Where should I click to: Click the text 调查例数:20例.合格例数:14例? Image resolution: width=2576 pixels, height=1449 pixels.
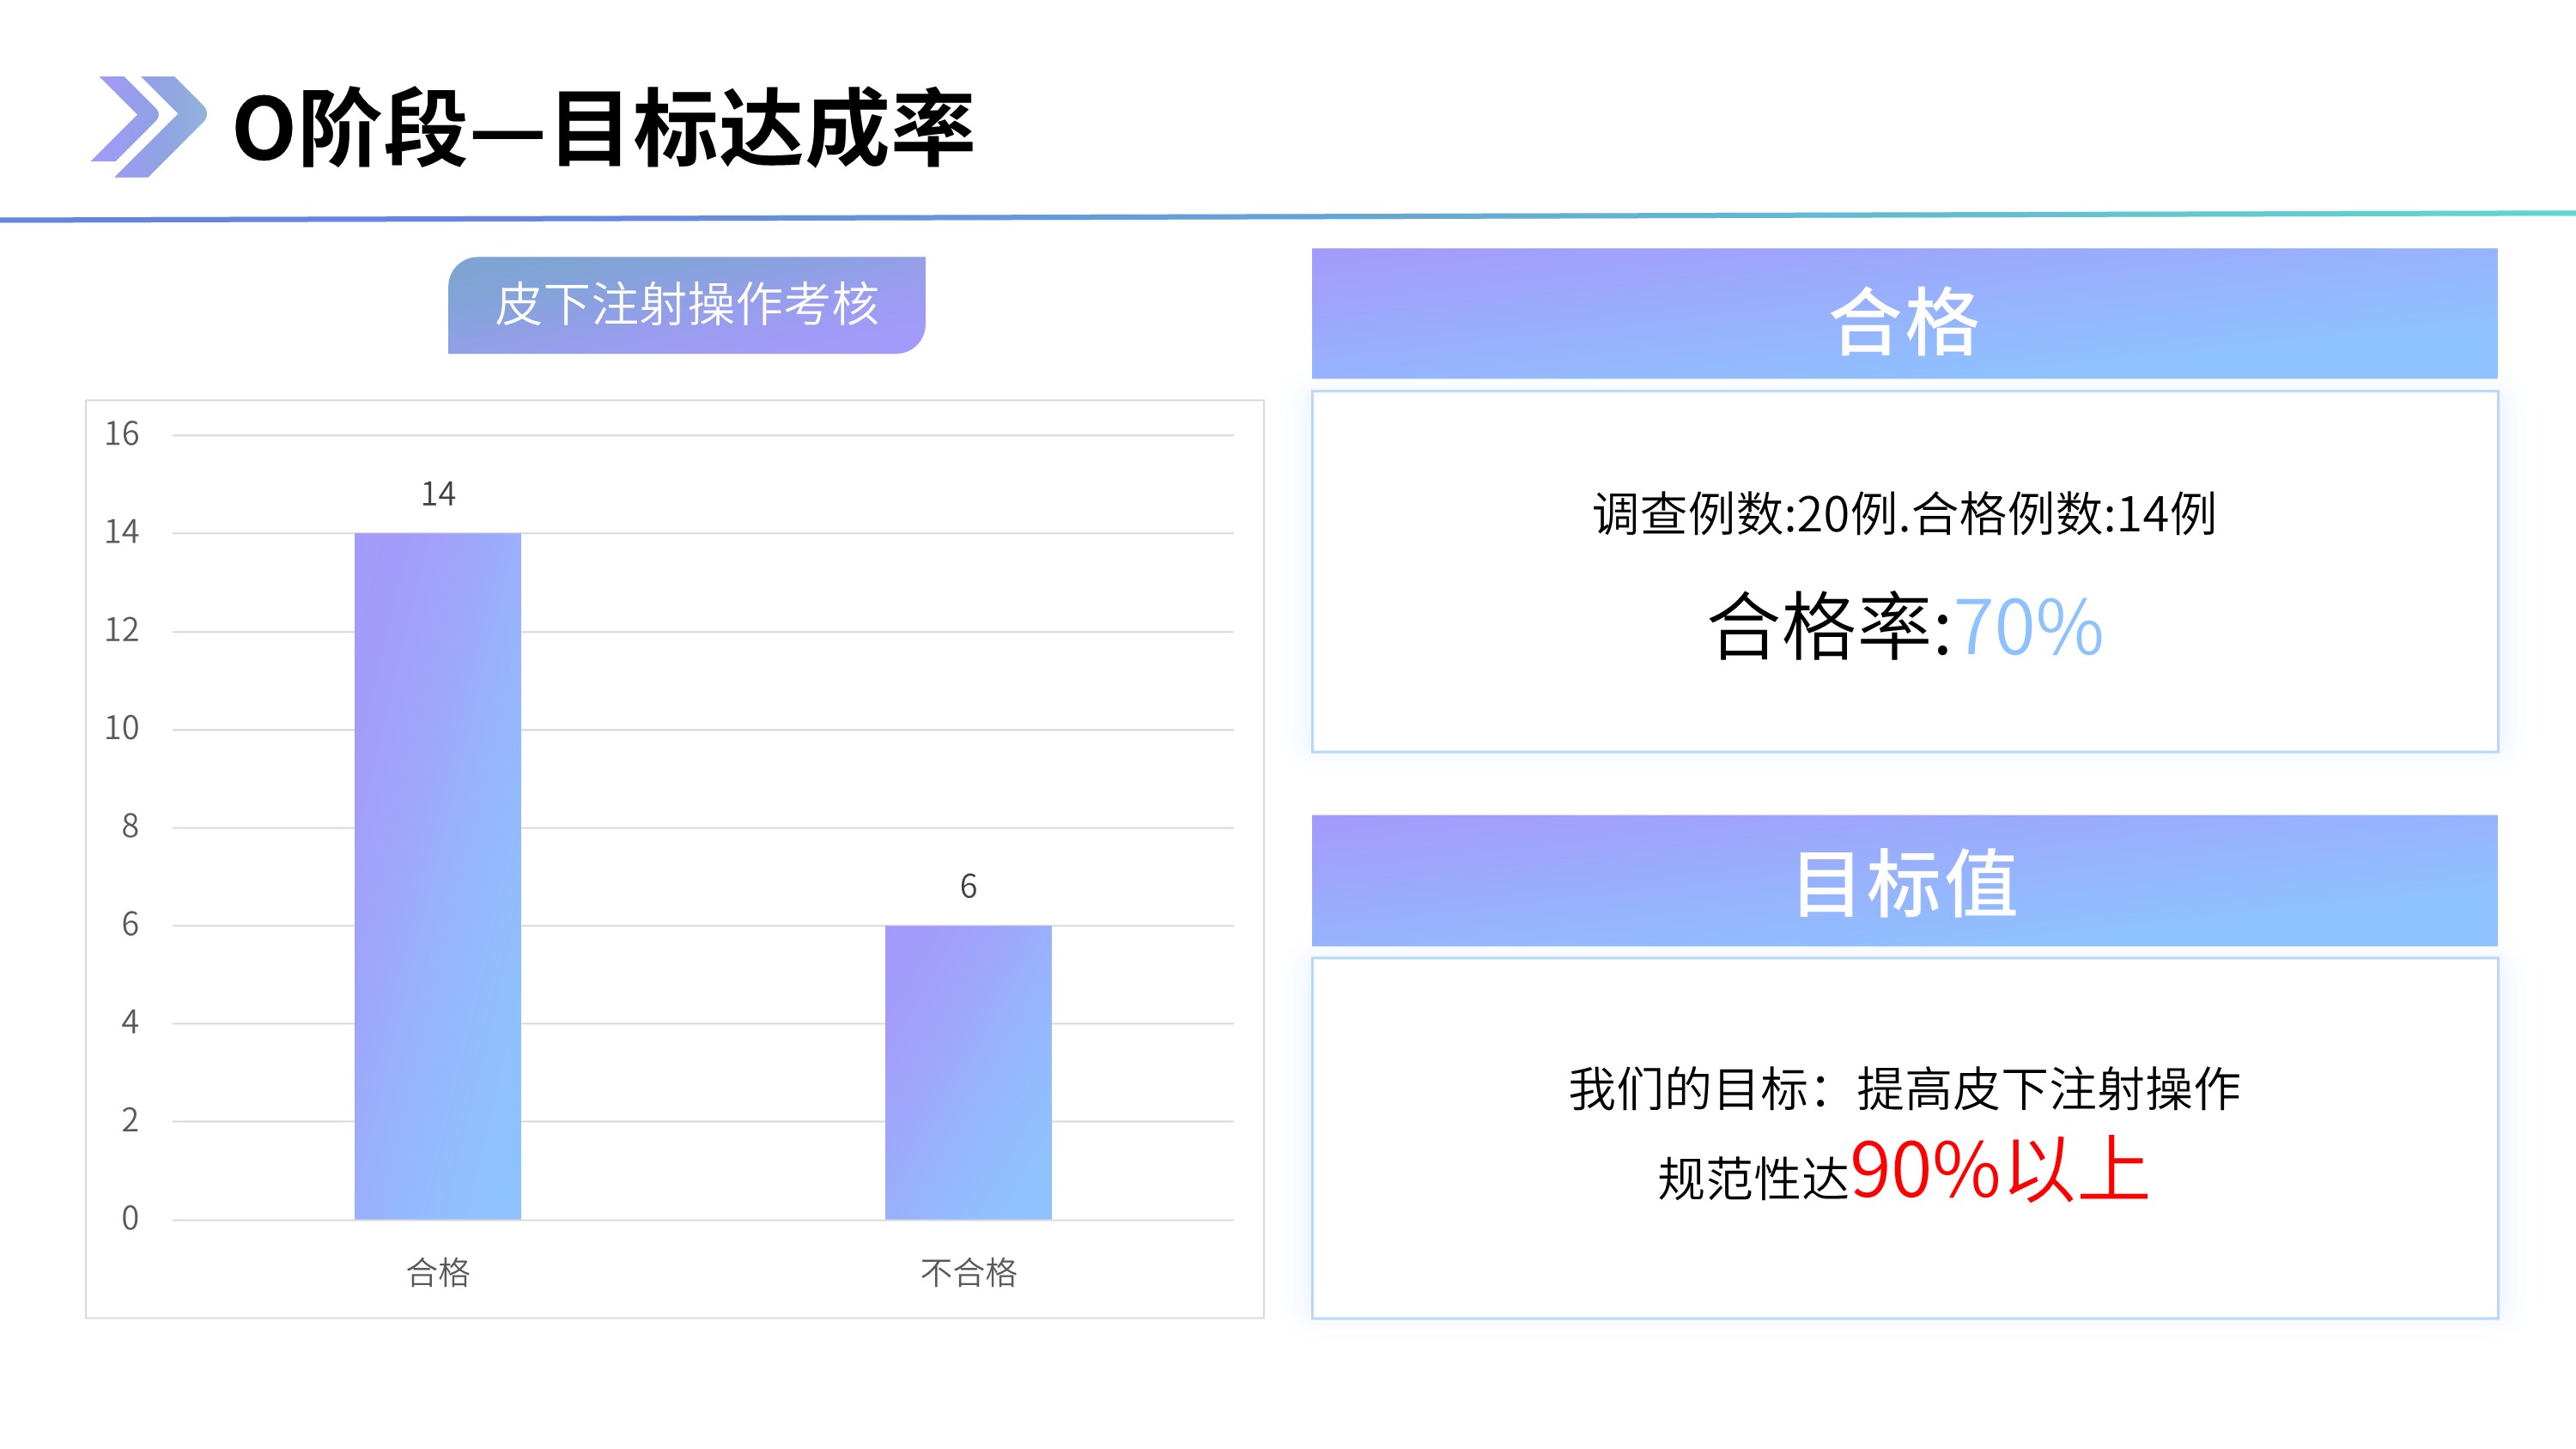[x=1904, y=514]
